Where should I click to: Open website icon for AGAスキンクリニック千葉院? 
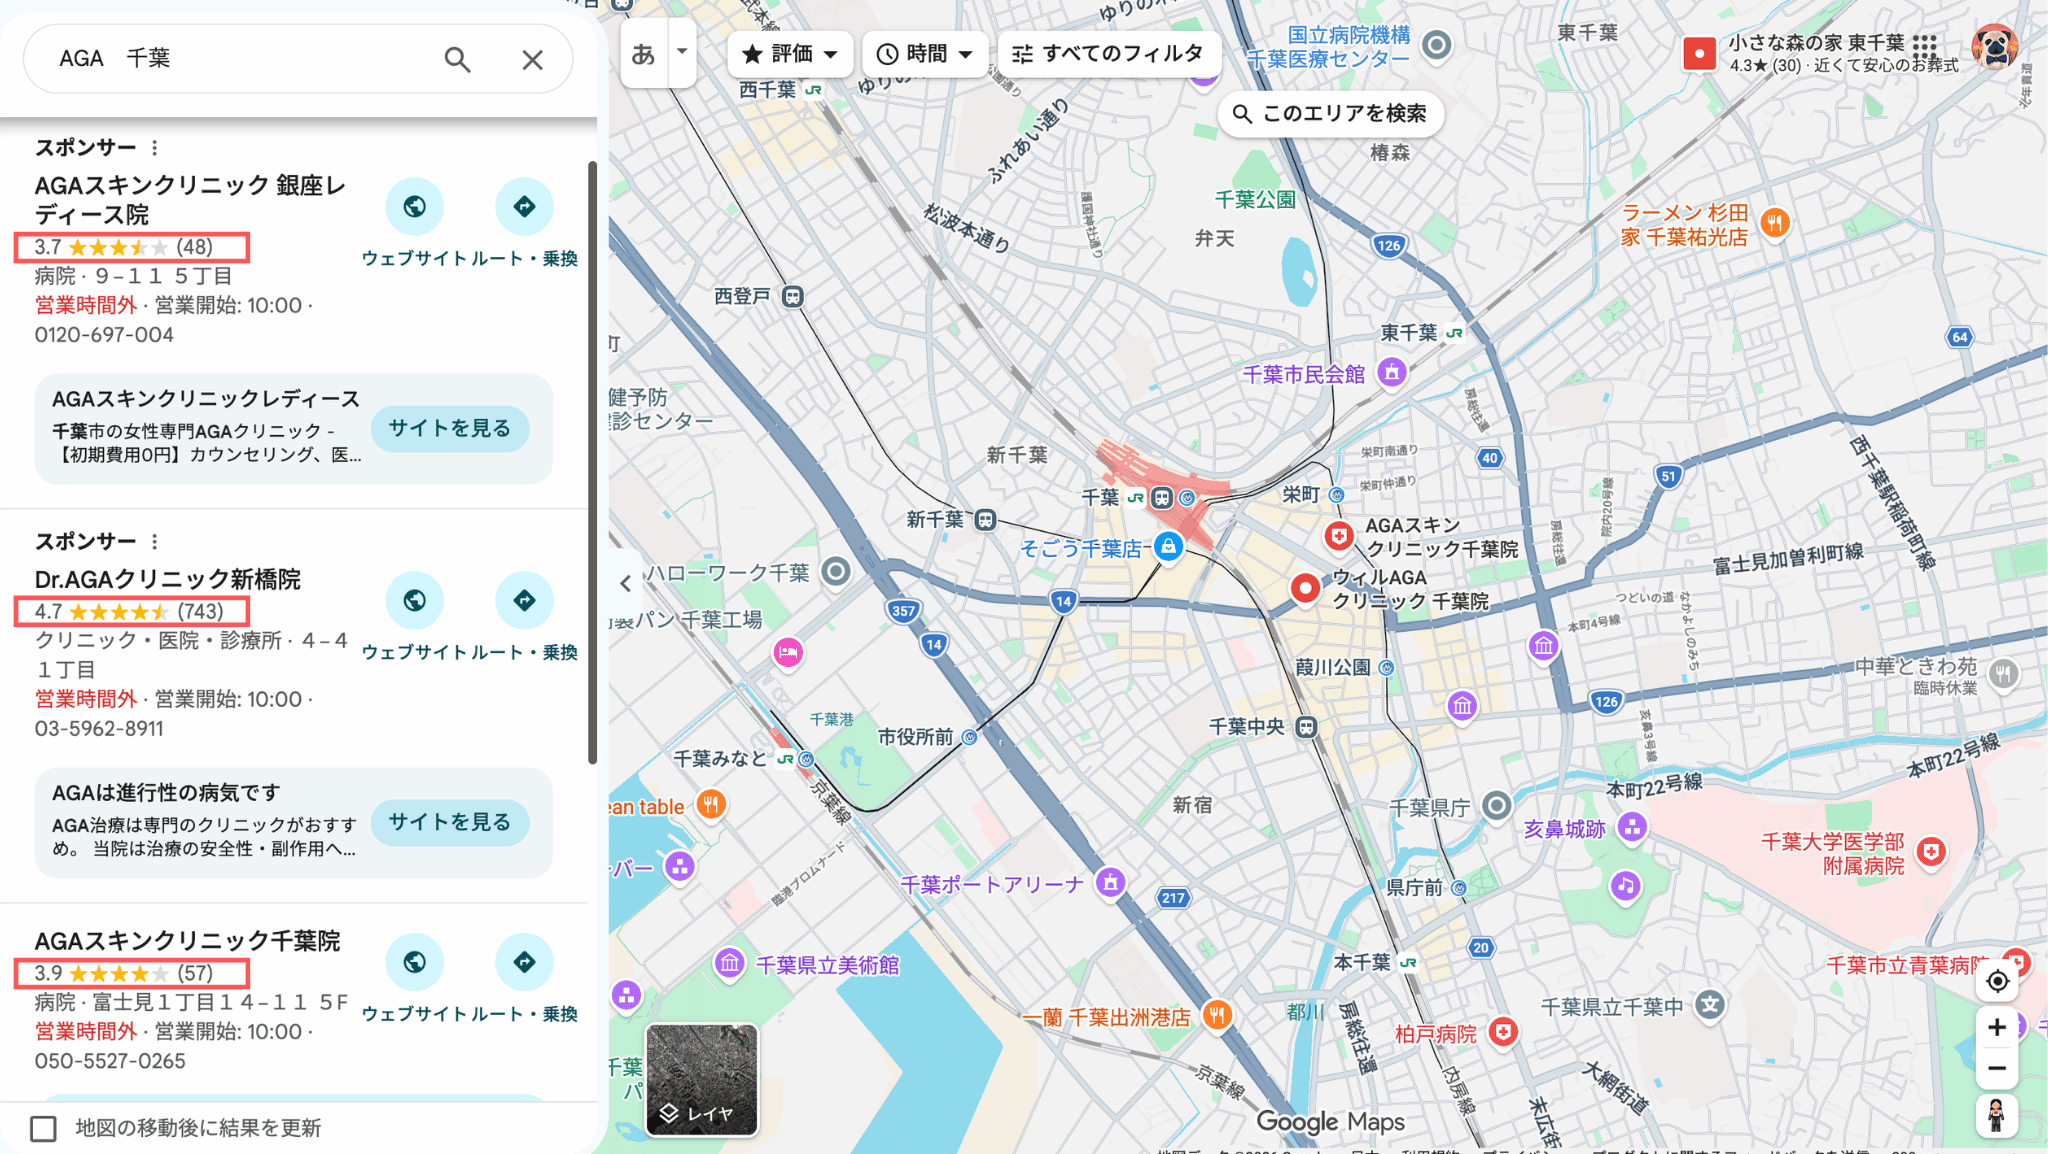[x=415, y=962]
